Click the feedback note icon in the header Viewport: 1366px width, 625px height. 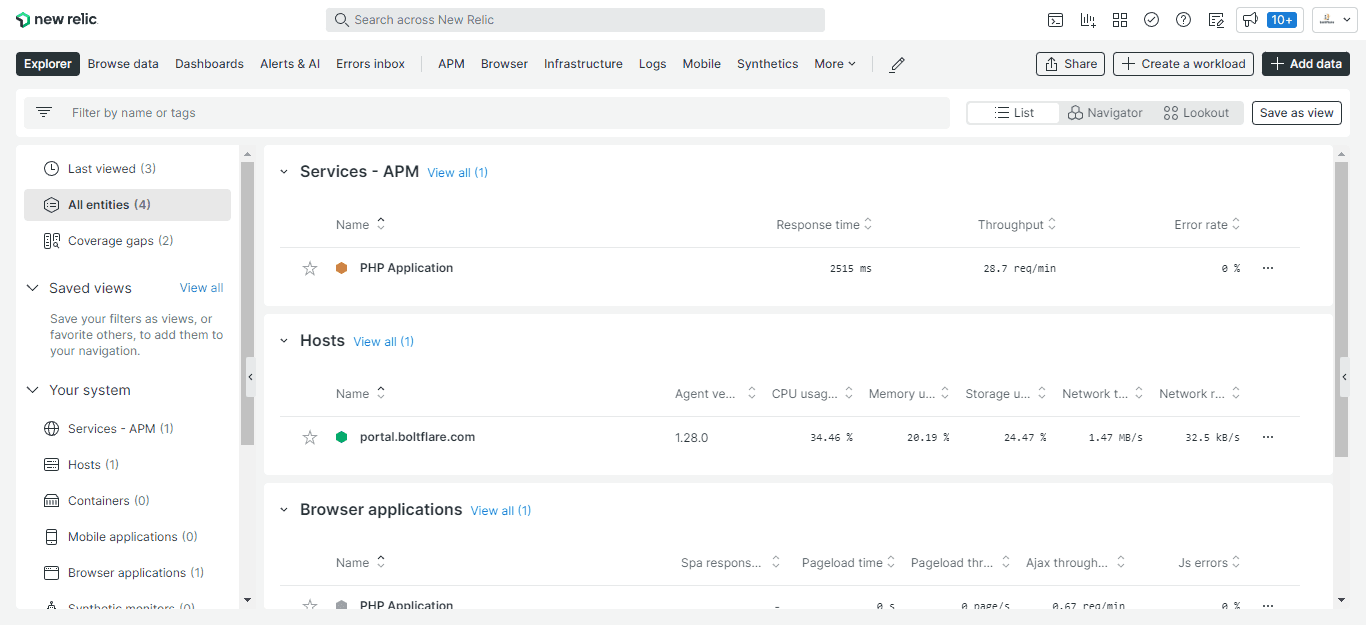click(1216, 20)
